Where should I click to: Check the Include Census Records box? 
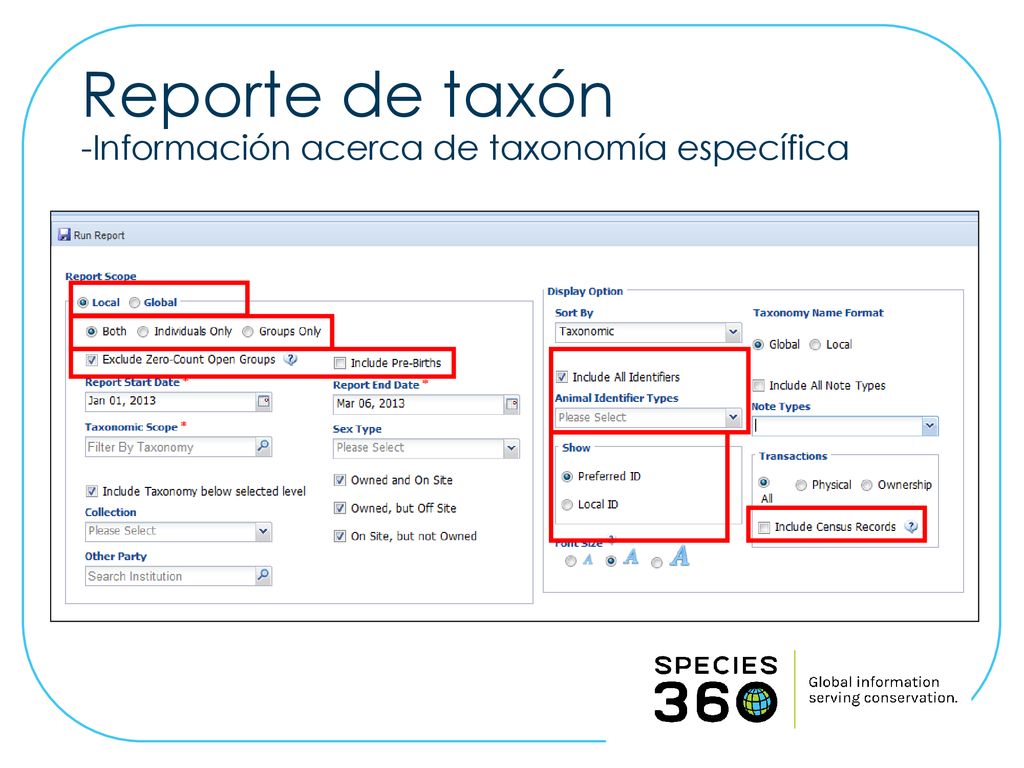click(x=764, y=527)
